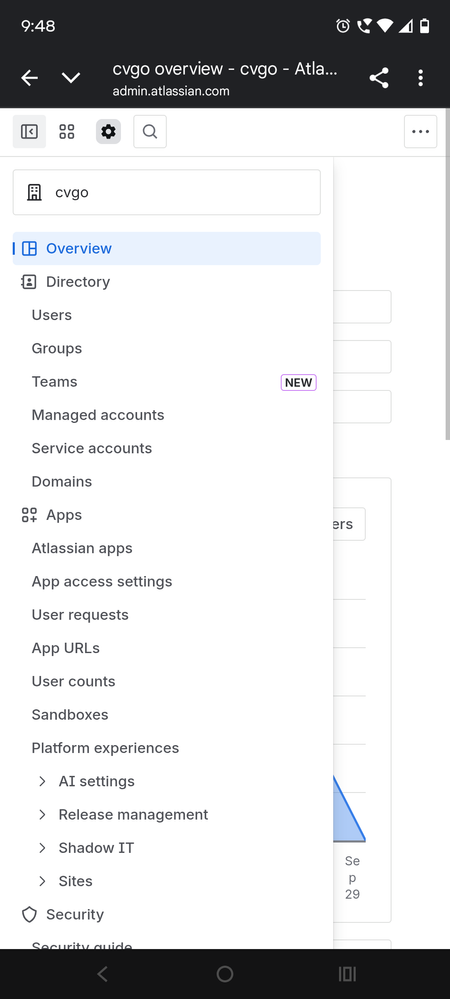Tap Android back navigation button

click(x=103, y=974)
